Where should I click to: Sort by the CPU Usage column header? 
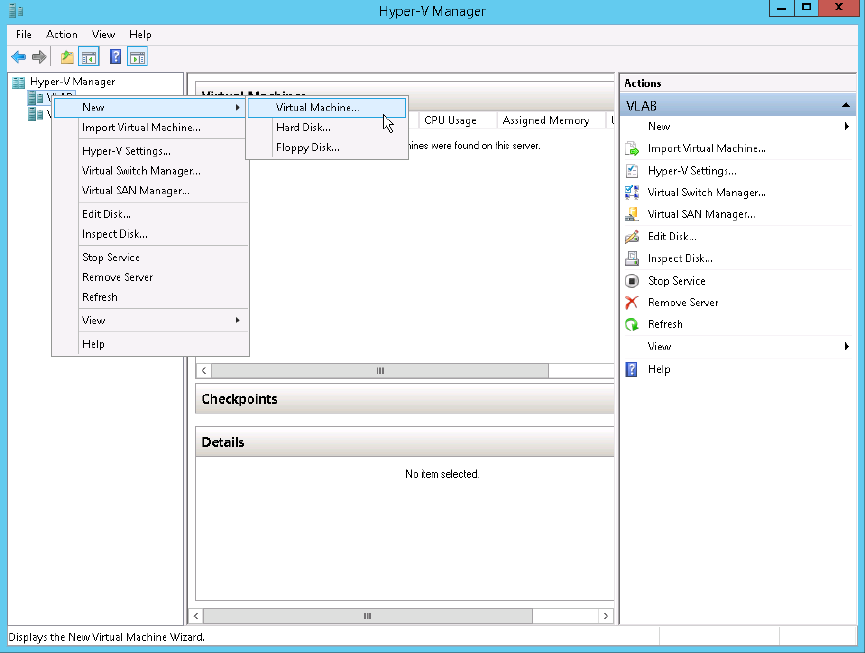pos(457,120)
